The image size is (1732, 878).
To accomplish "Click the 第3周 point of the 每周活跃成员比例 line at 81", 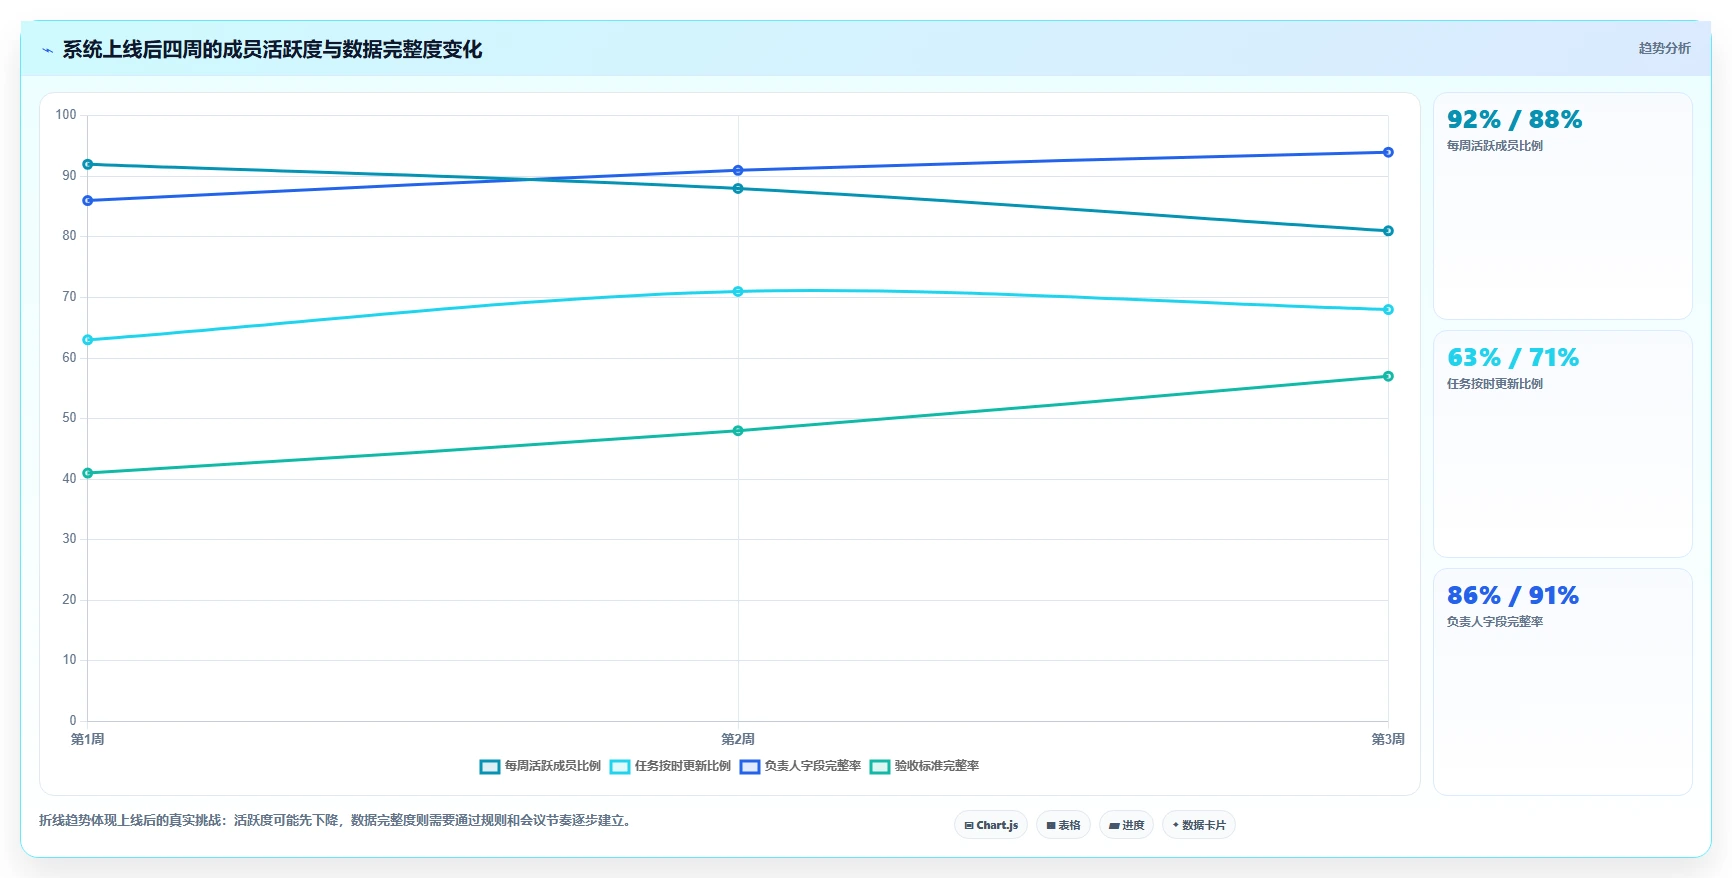I will [1388, 231].
